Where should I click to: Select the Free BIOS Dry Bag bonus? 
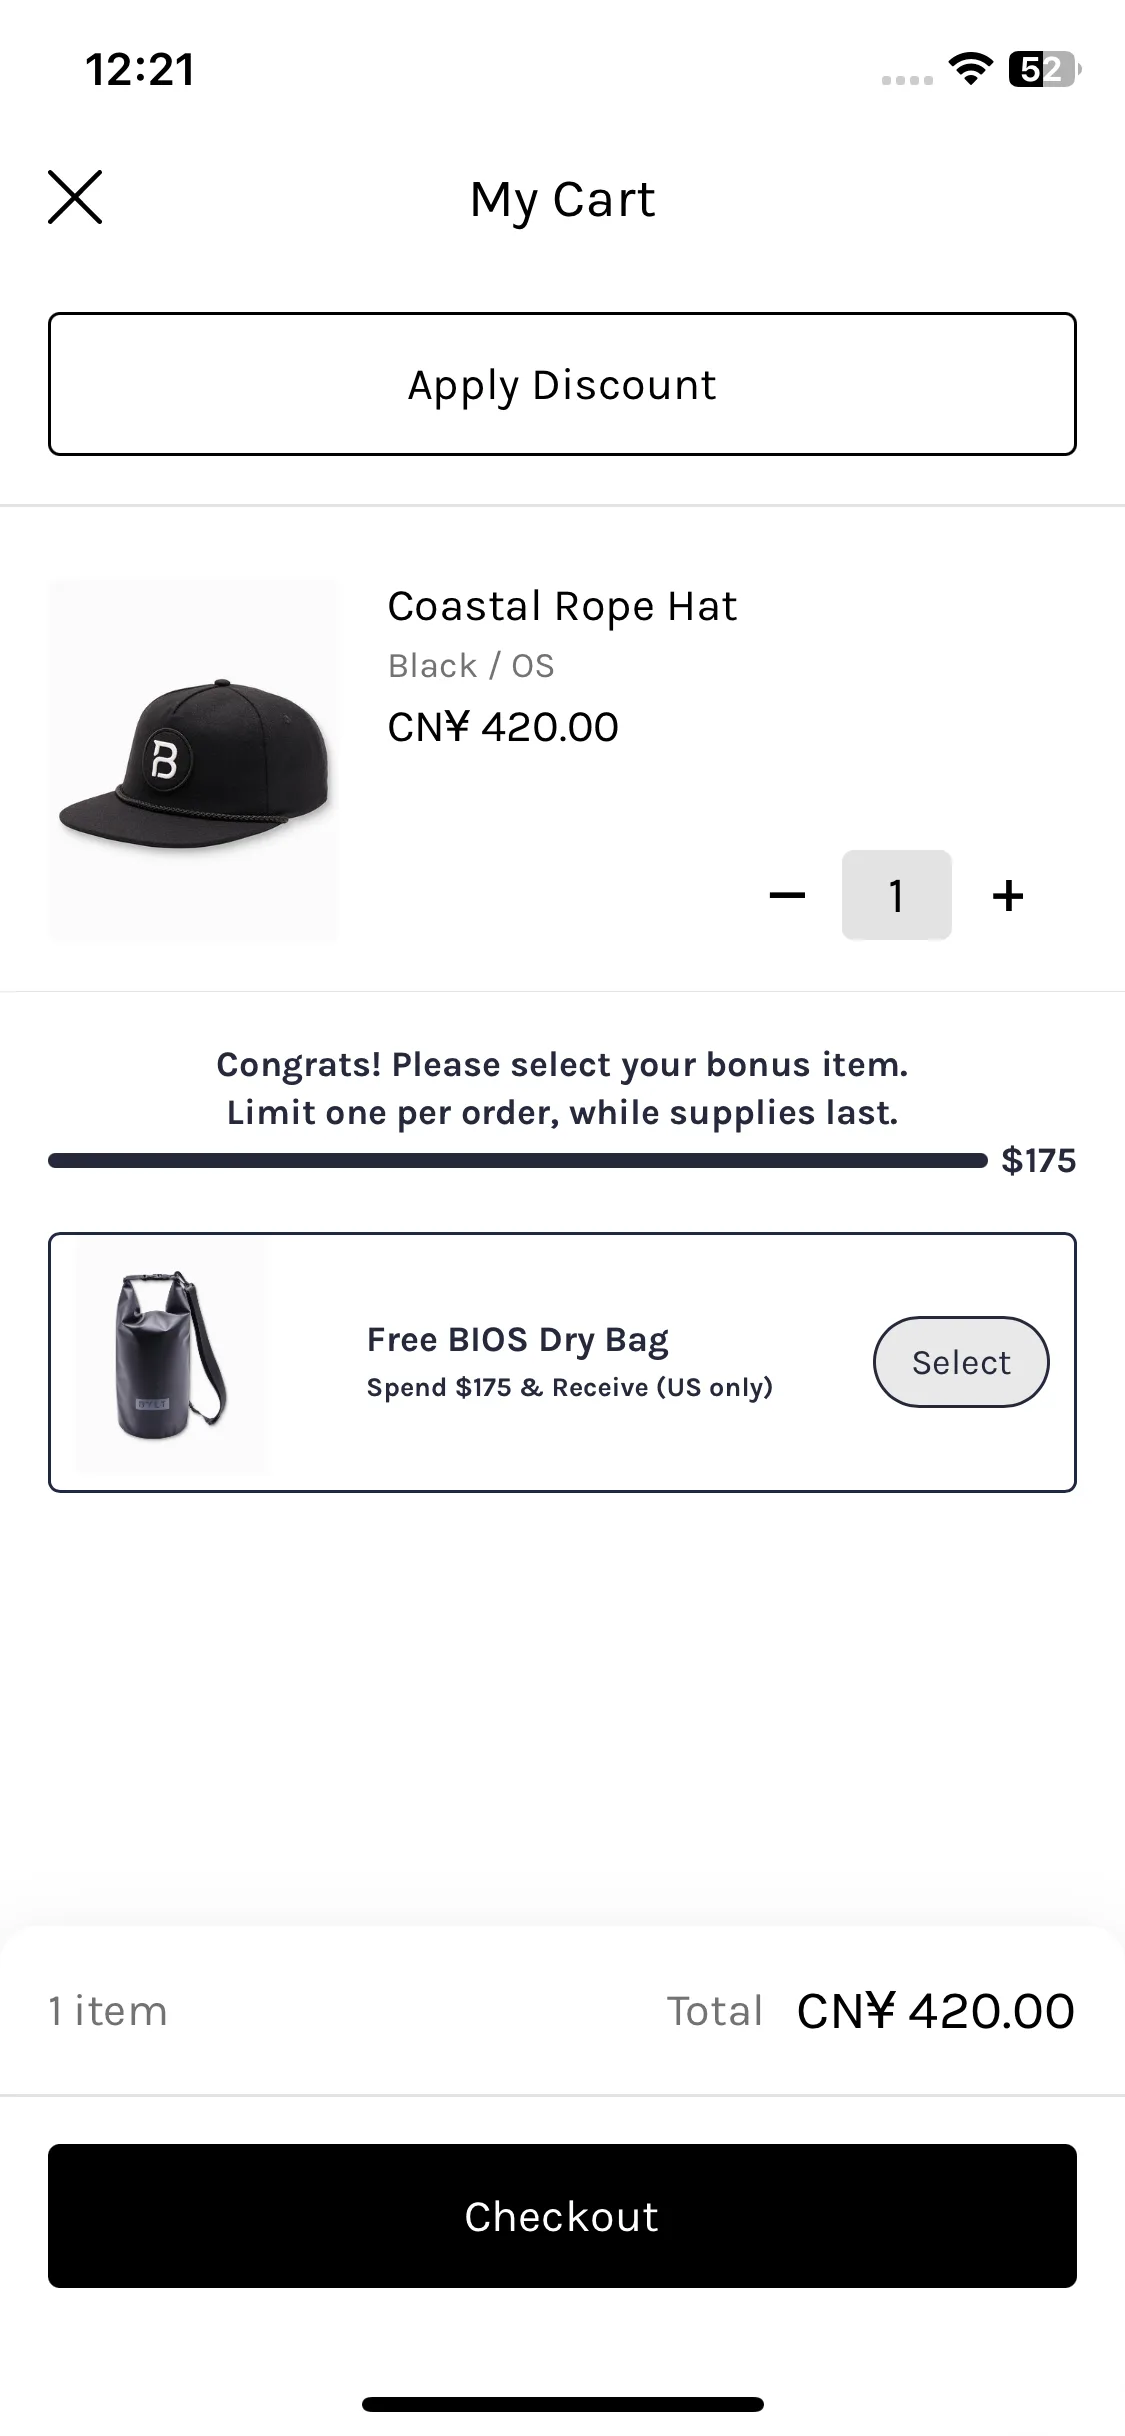click(x=960, y=1362)
